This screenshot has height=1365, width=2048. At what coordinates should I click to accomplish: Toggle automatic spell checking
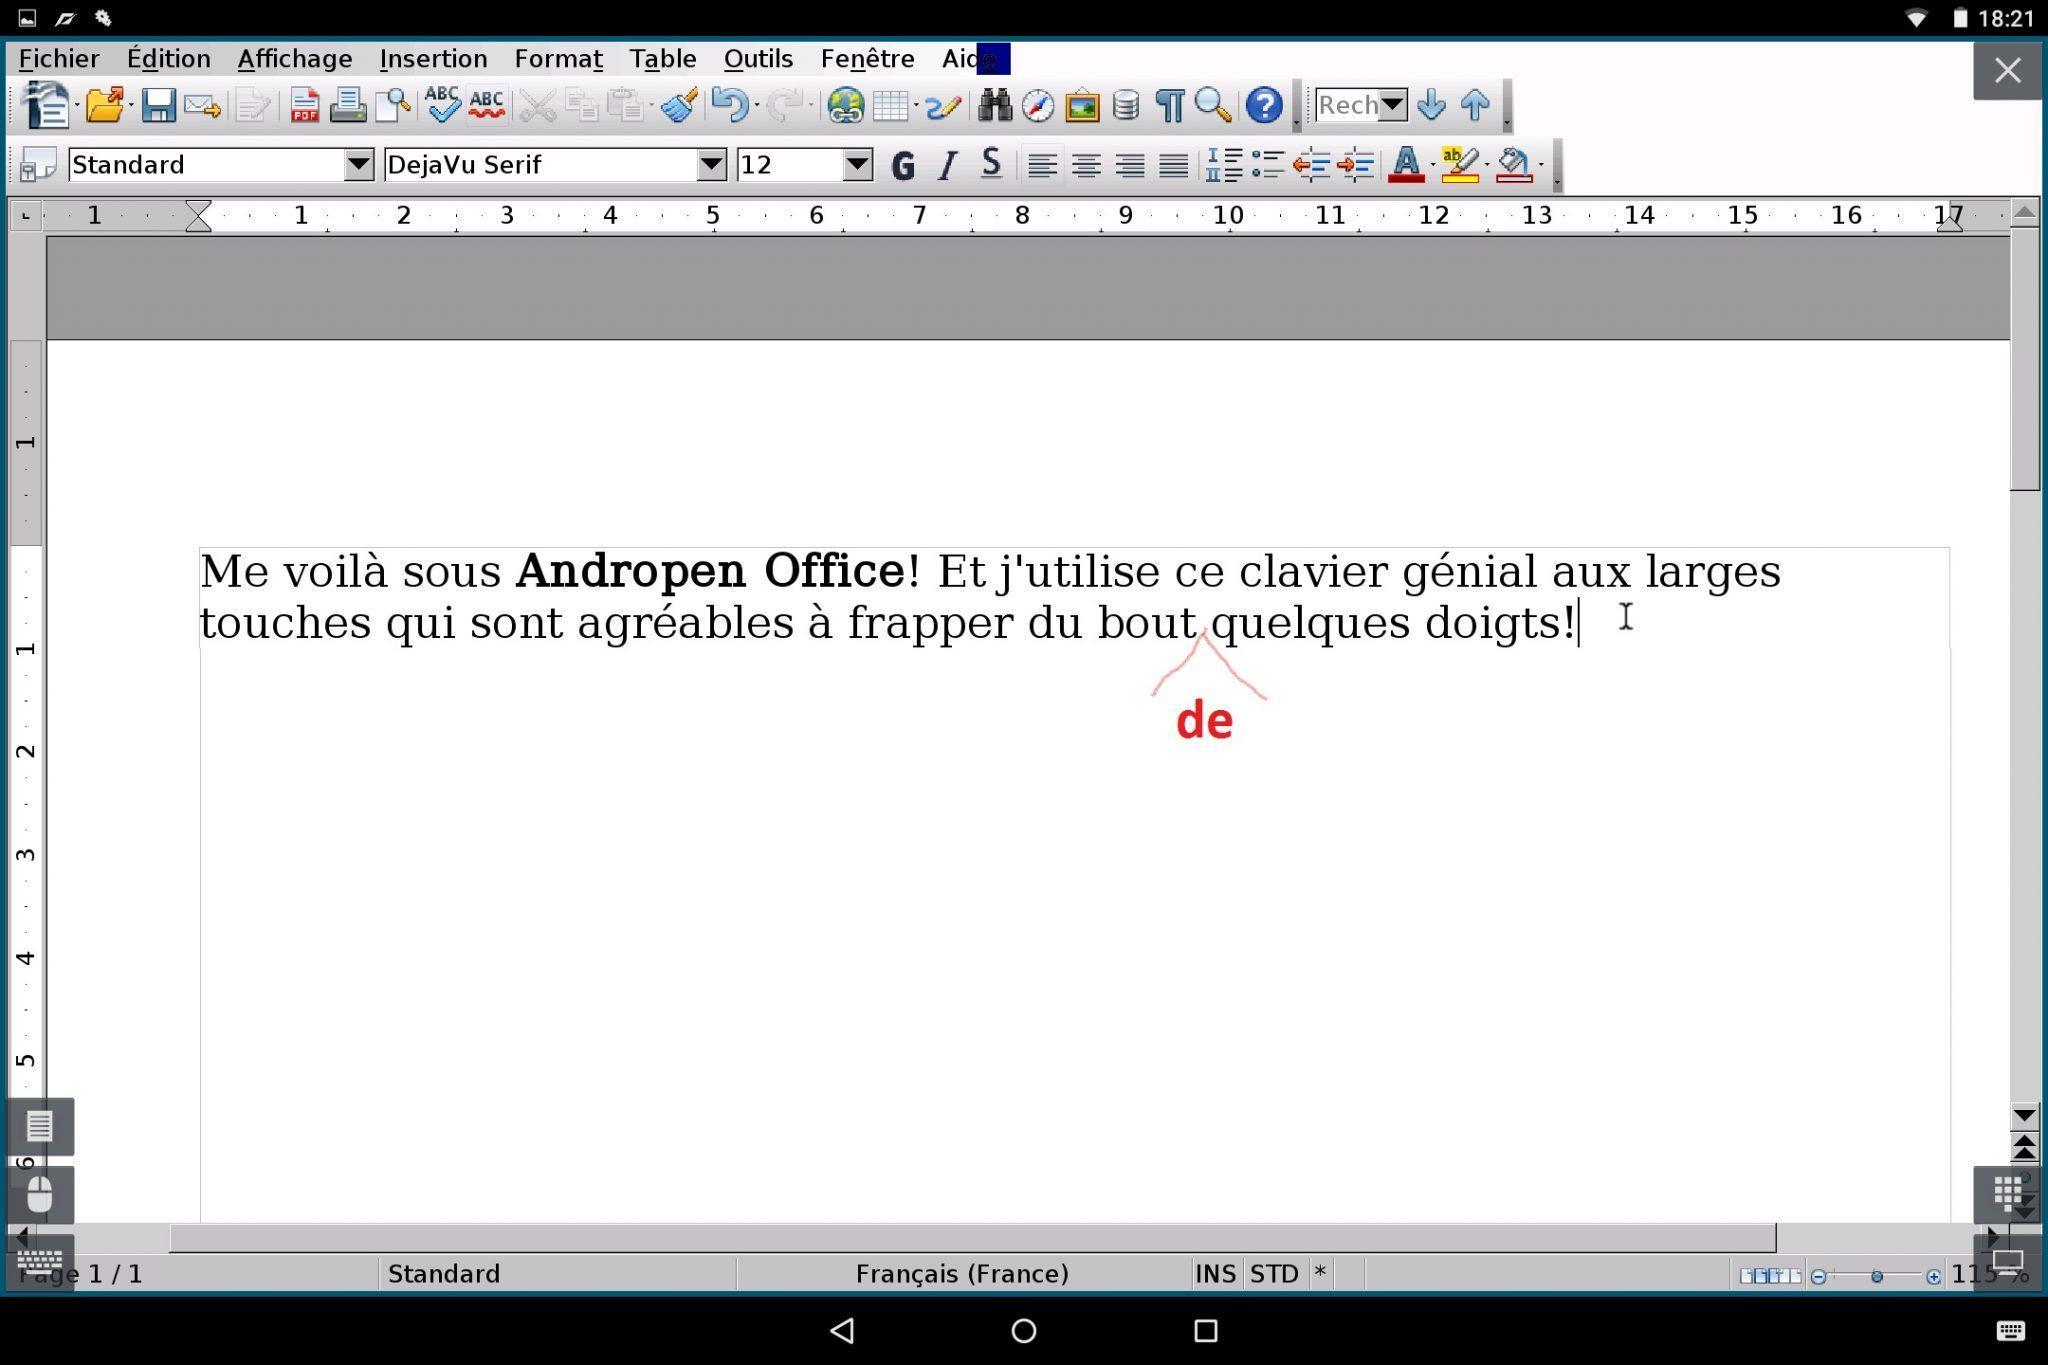(x=486, y=105)
